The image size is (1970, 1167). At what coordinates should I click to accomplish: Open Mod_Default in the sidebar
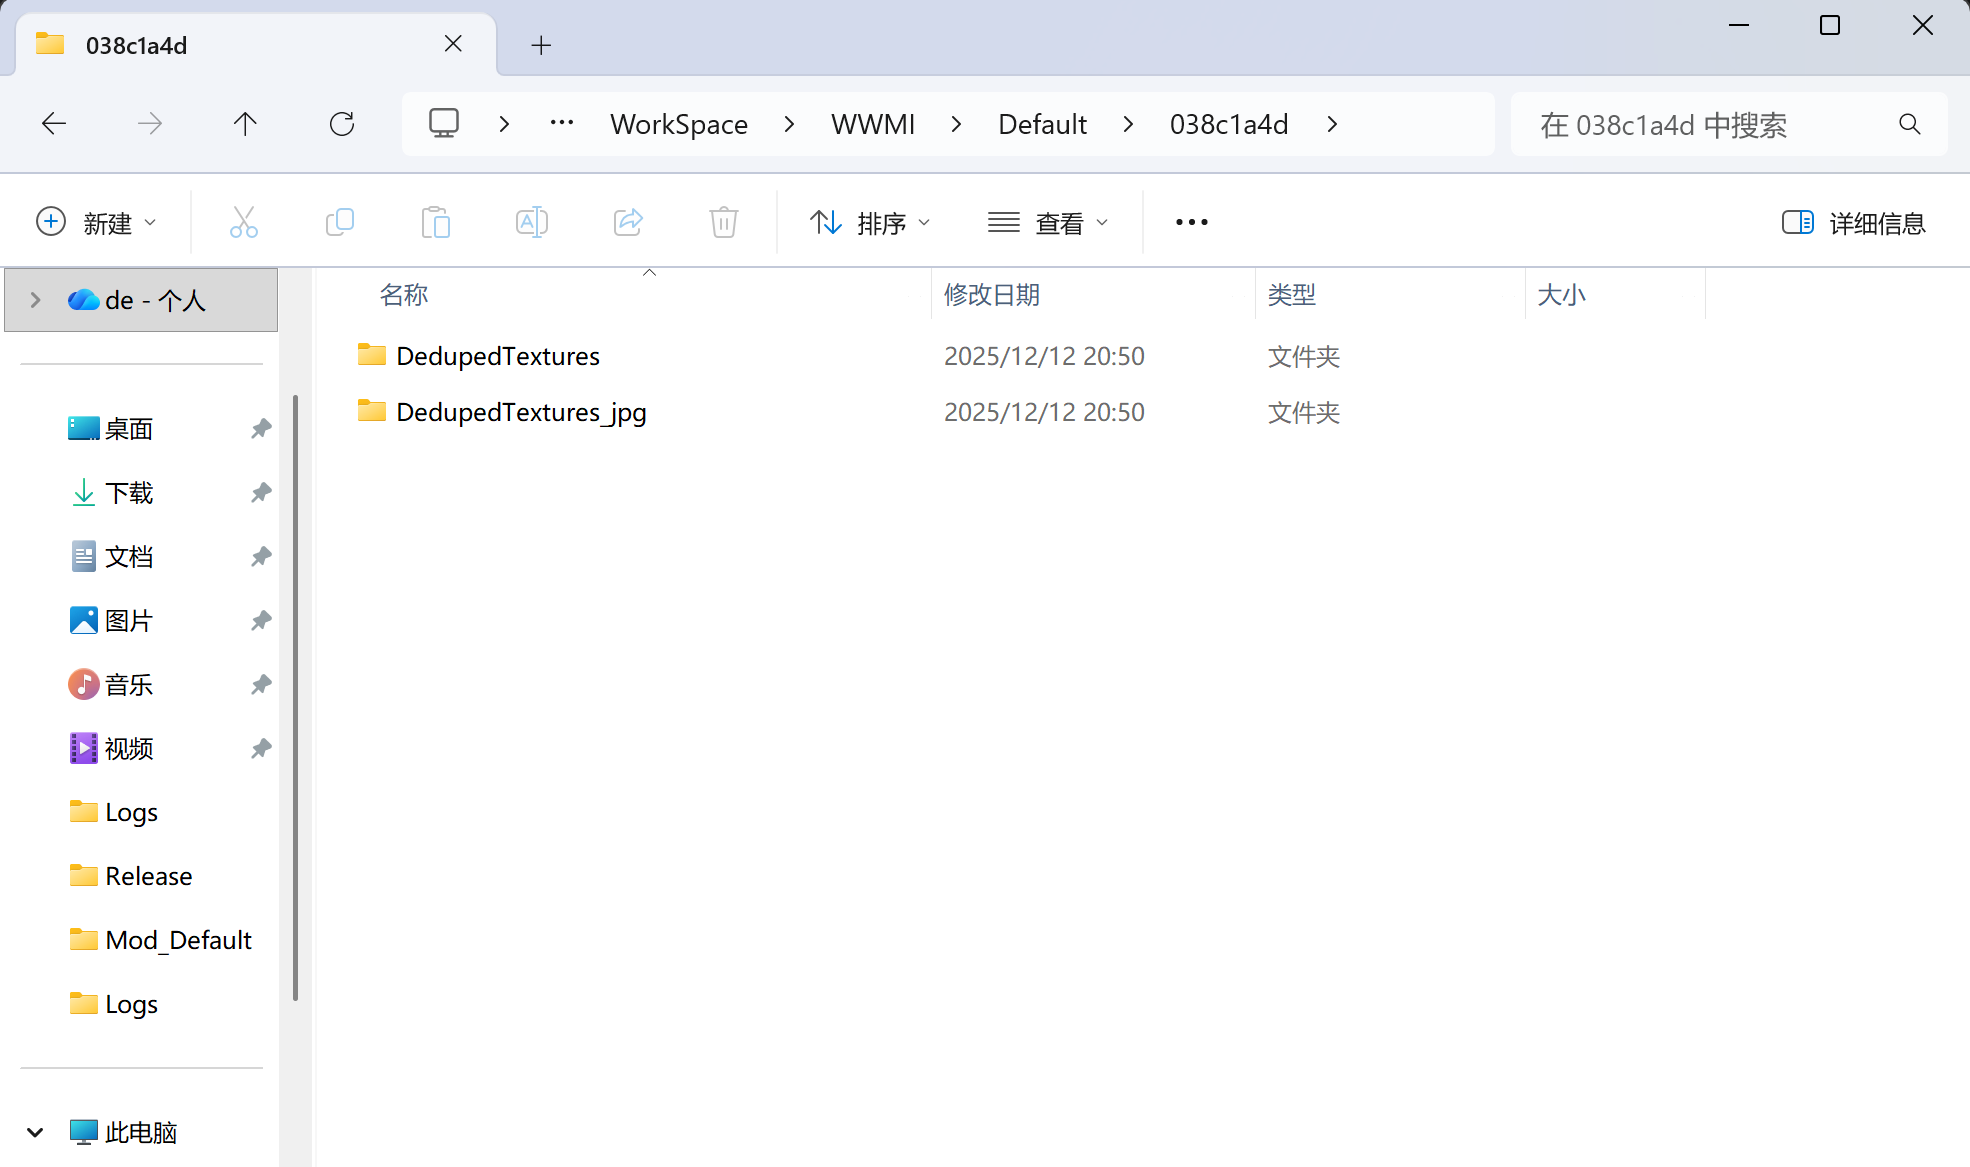point(177,940)
